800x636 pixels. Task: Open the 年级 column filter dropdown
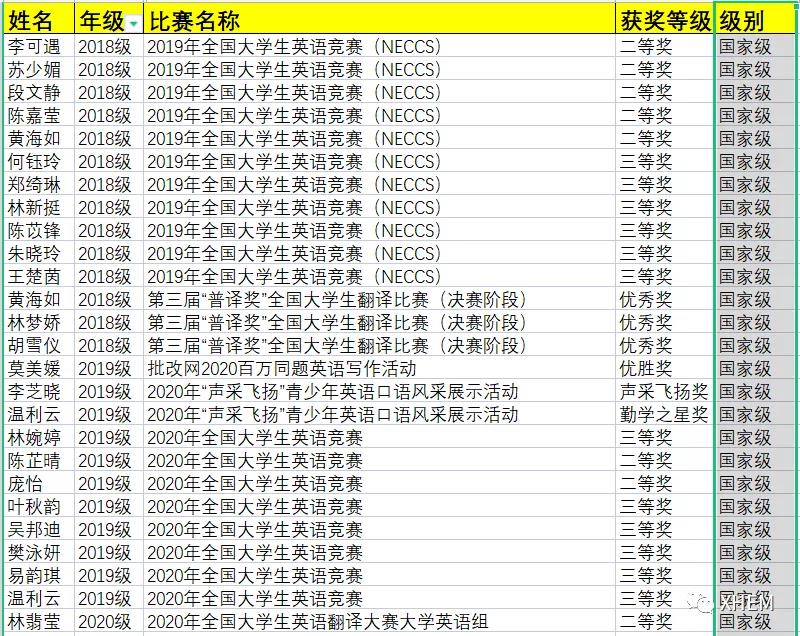point(133,17)
